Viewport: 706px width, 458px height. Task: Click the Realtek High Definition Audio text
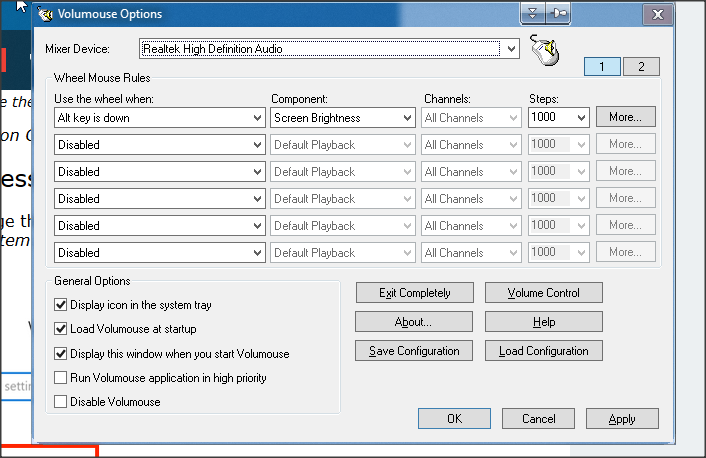pos(213,49)
